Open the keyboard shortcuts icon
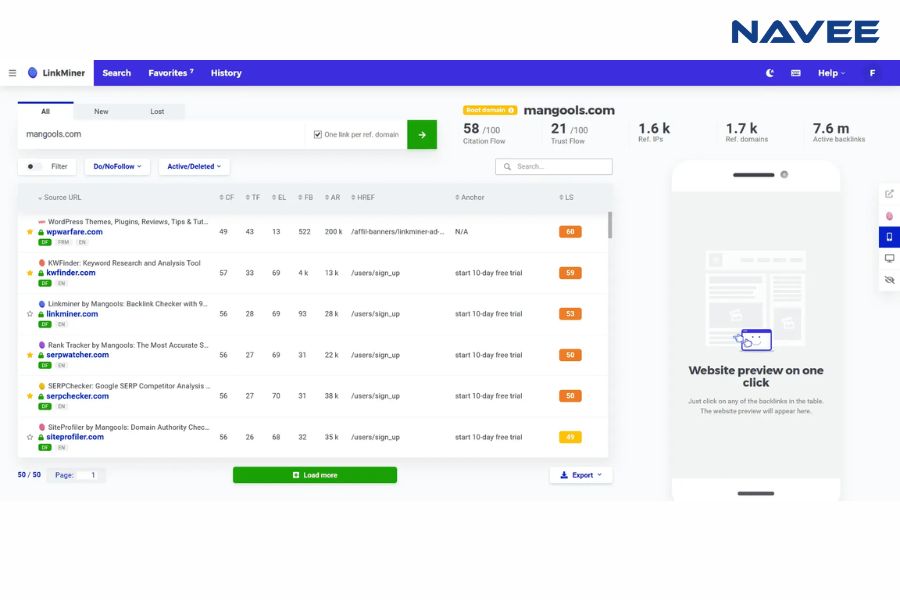This screenshot has height=600, width=900. pyautogui.click(x=796, y=73)
